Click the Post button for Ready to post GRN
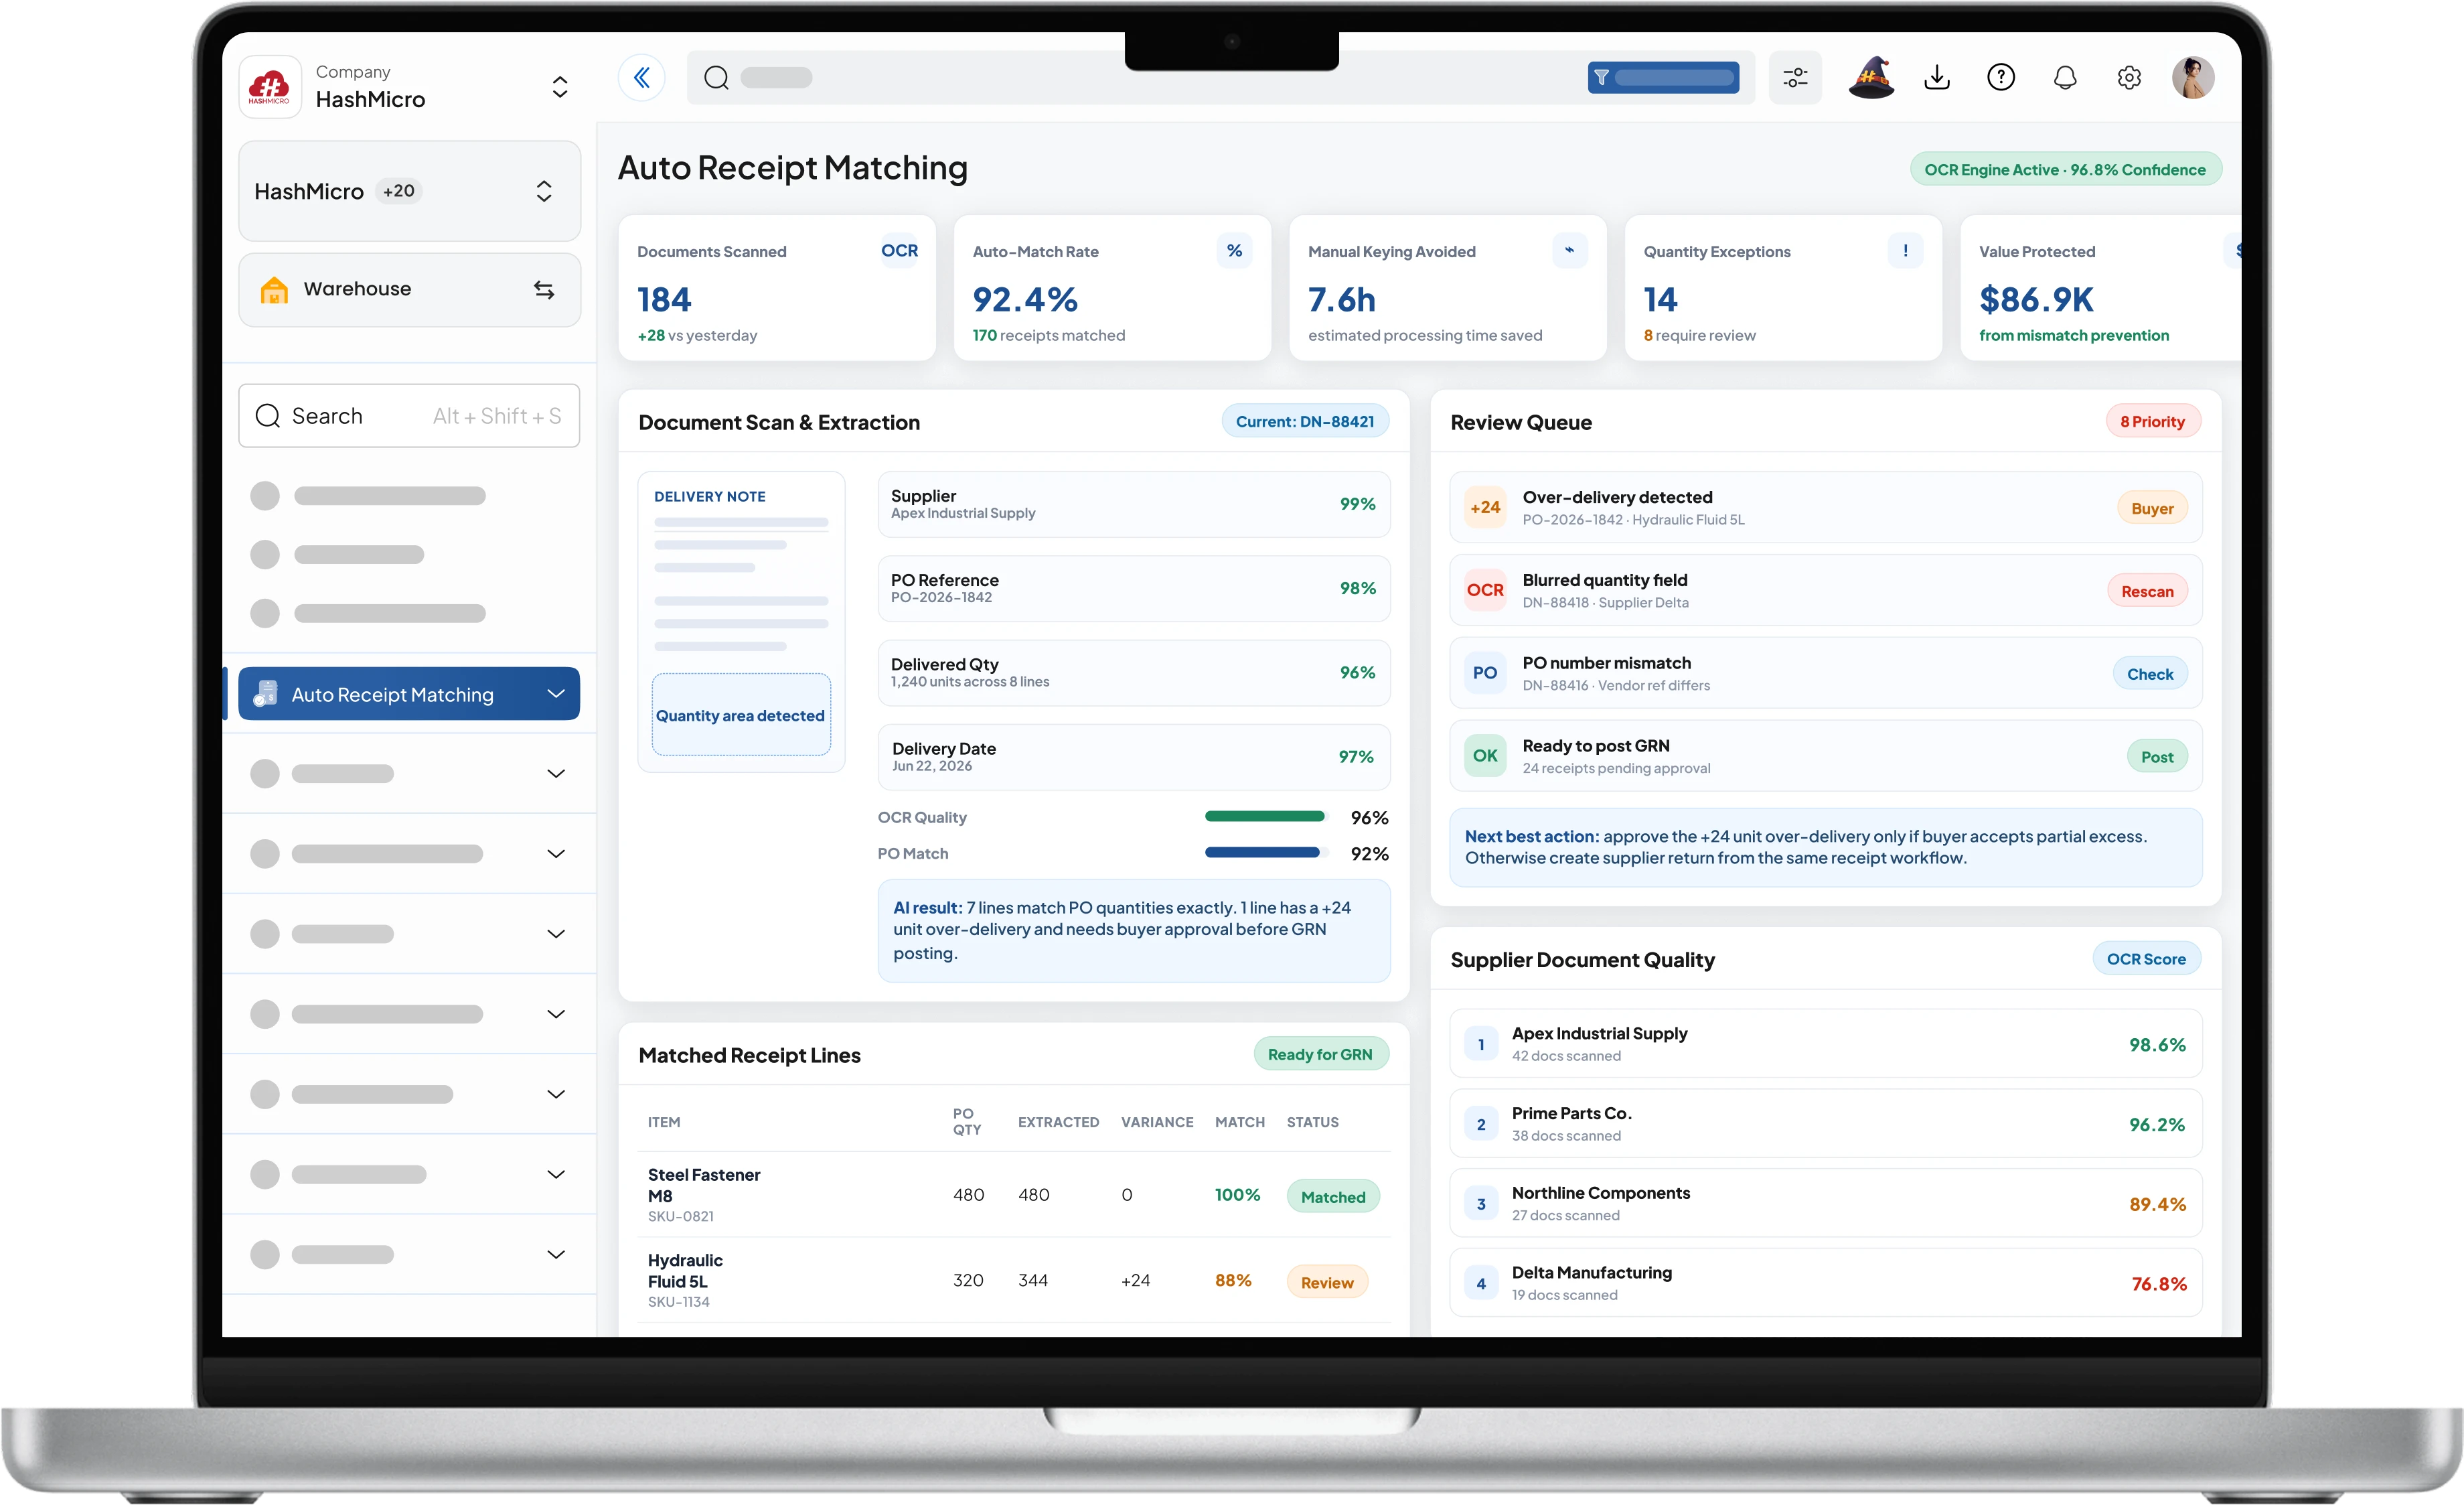 click(x=2157, y=757)
